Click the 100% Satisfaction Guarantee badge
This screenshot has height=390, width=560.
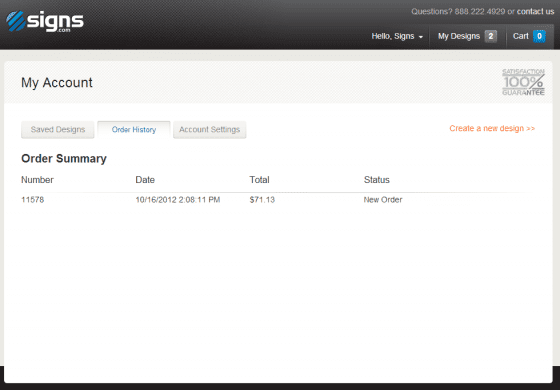tap(523, 82)
